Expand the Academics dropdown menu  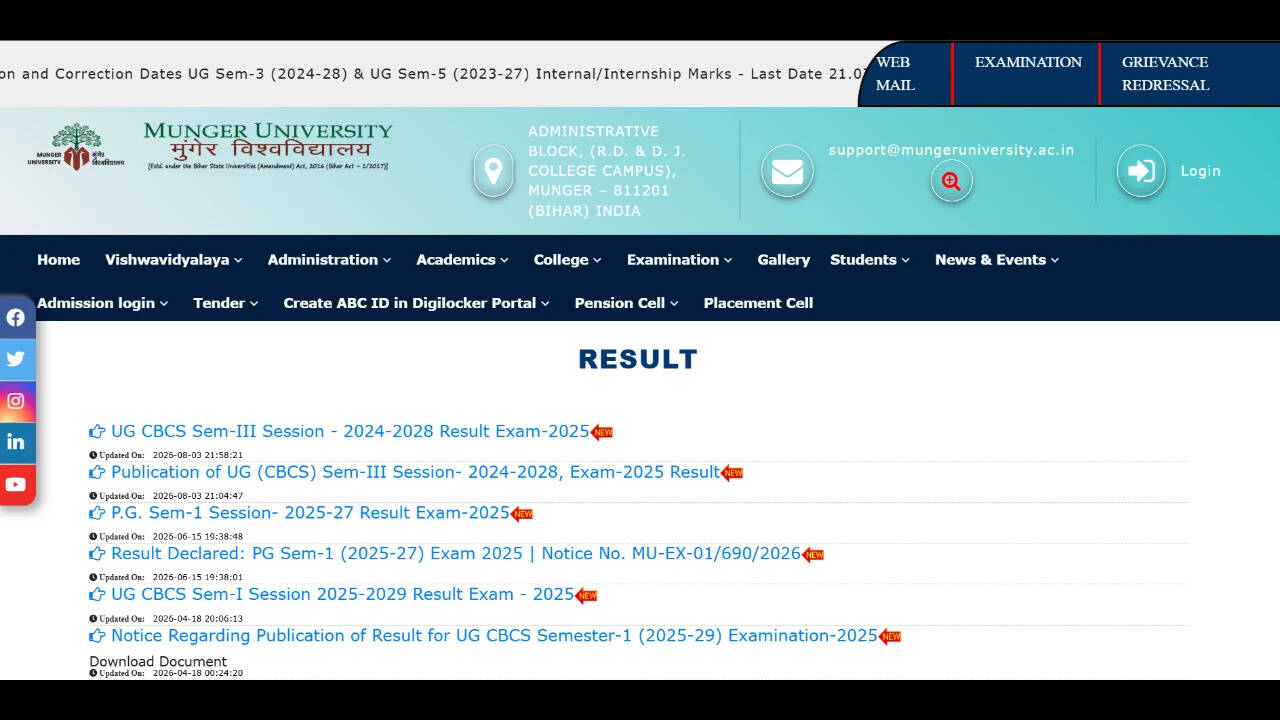click(x=462, y=260)
